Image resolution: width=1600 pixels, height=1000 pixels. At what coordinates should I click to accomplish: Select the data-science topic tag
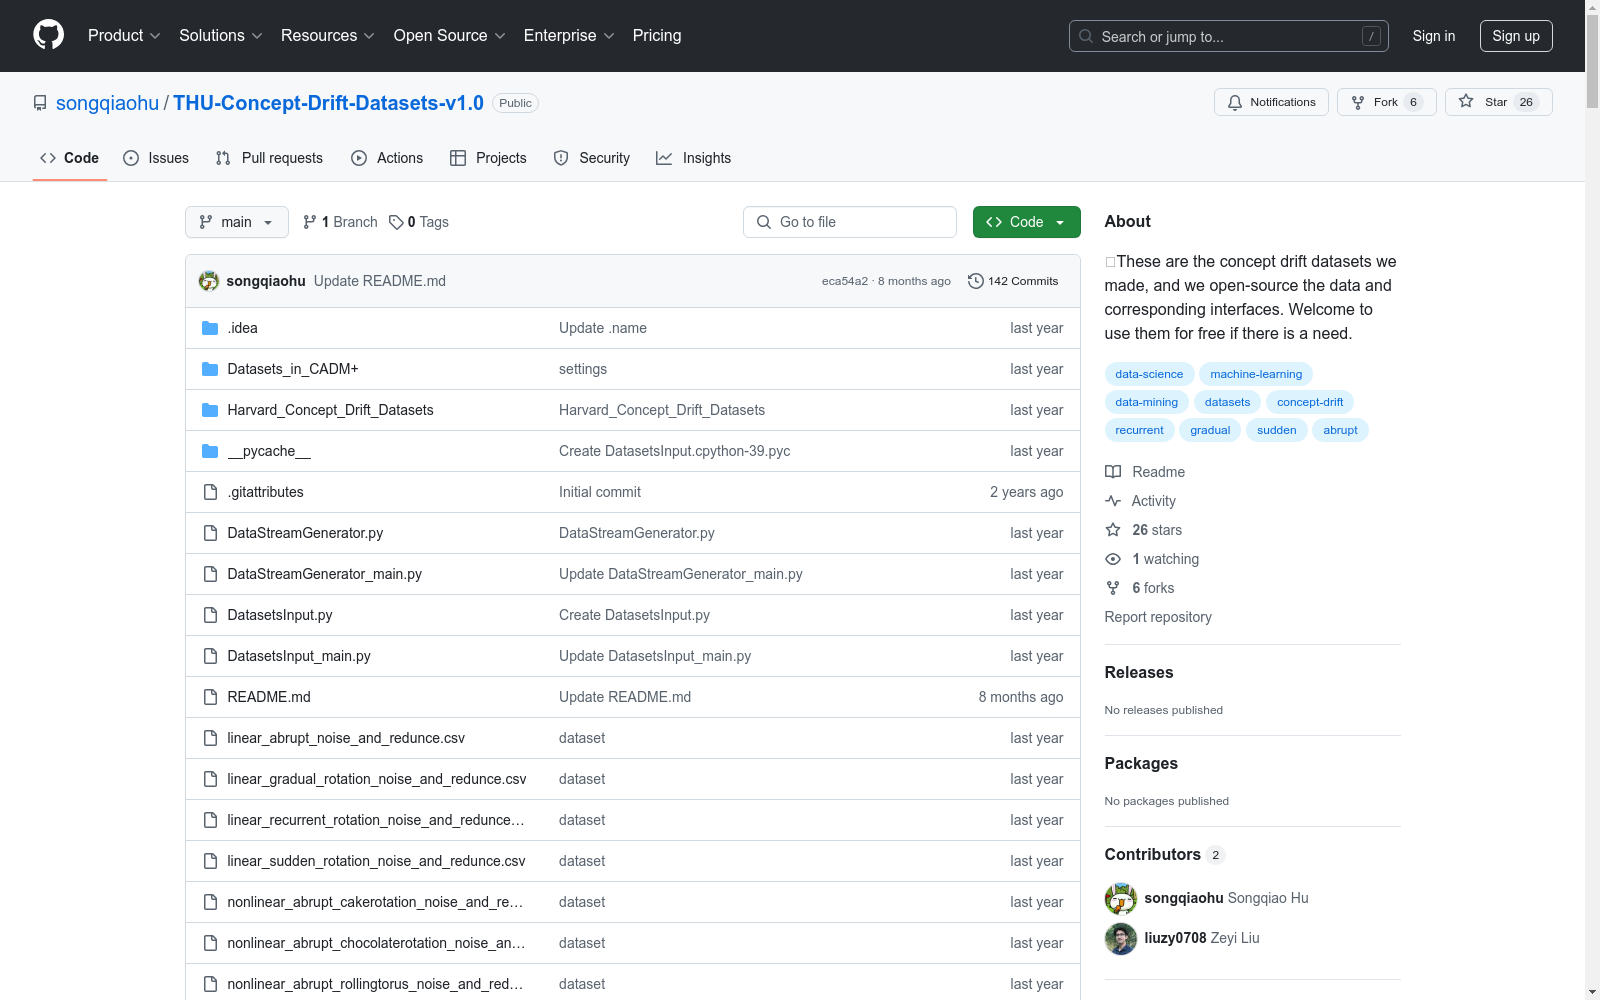[1149, 374]
